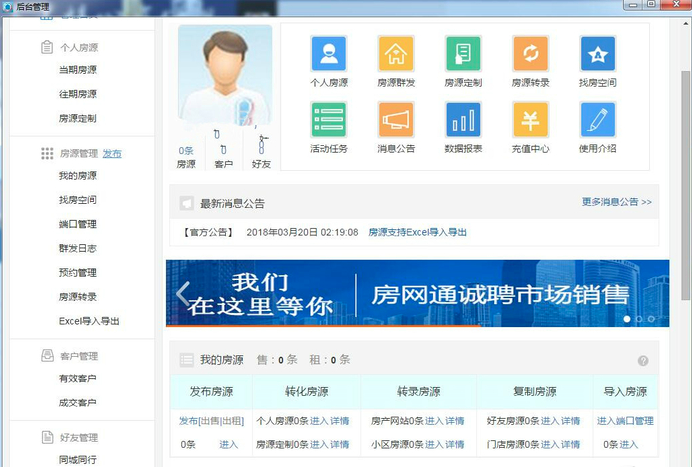Click 进入端口管理 link
Image resolution: width=692 pixels, height=467 pixels.
tap(625, 421)
